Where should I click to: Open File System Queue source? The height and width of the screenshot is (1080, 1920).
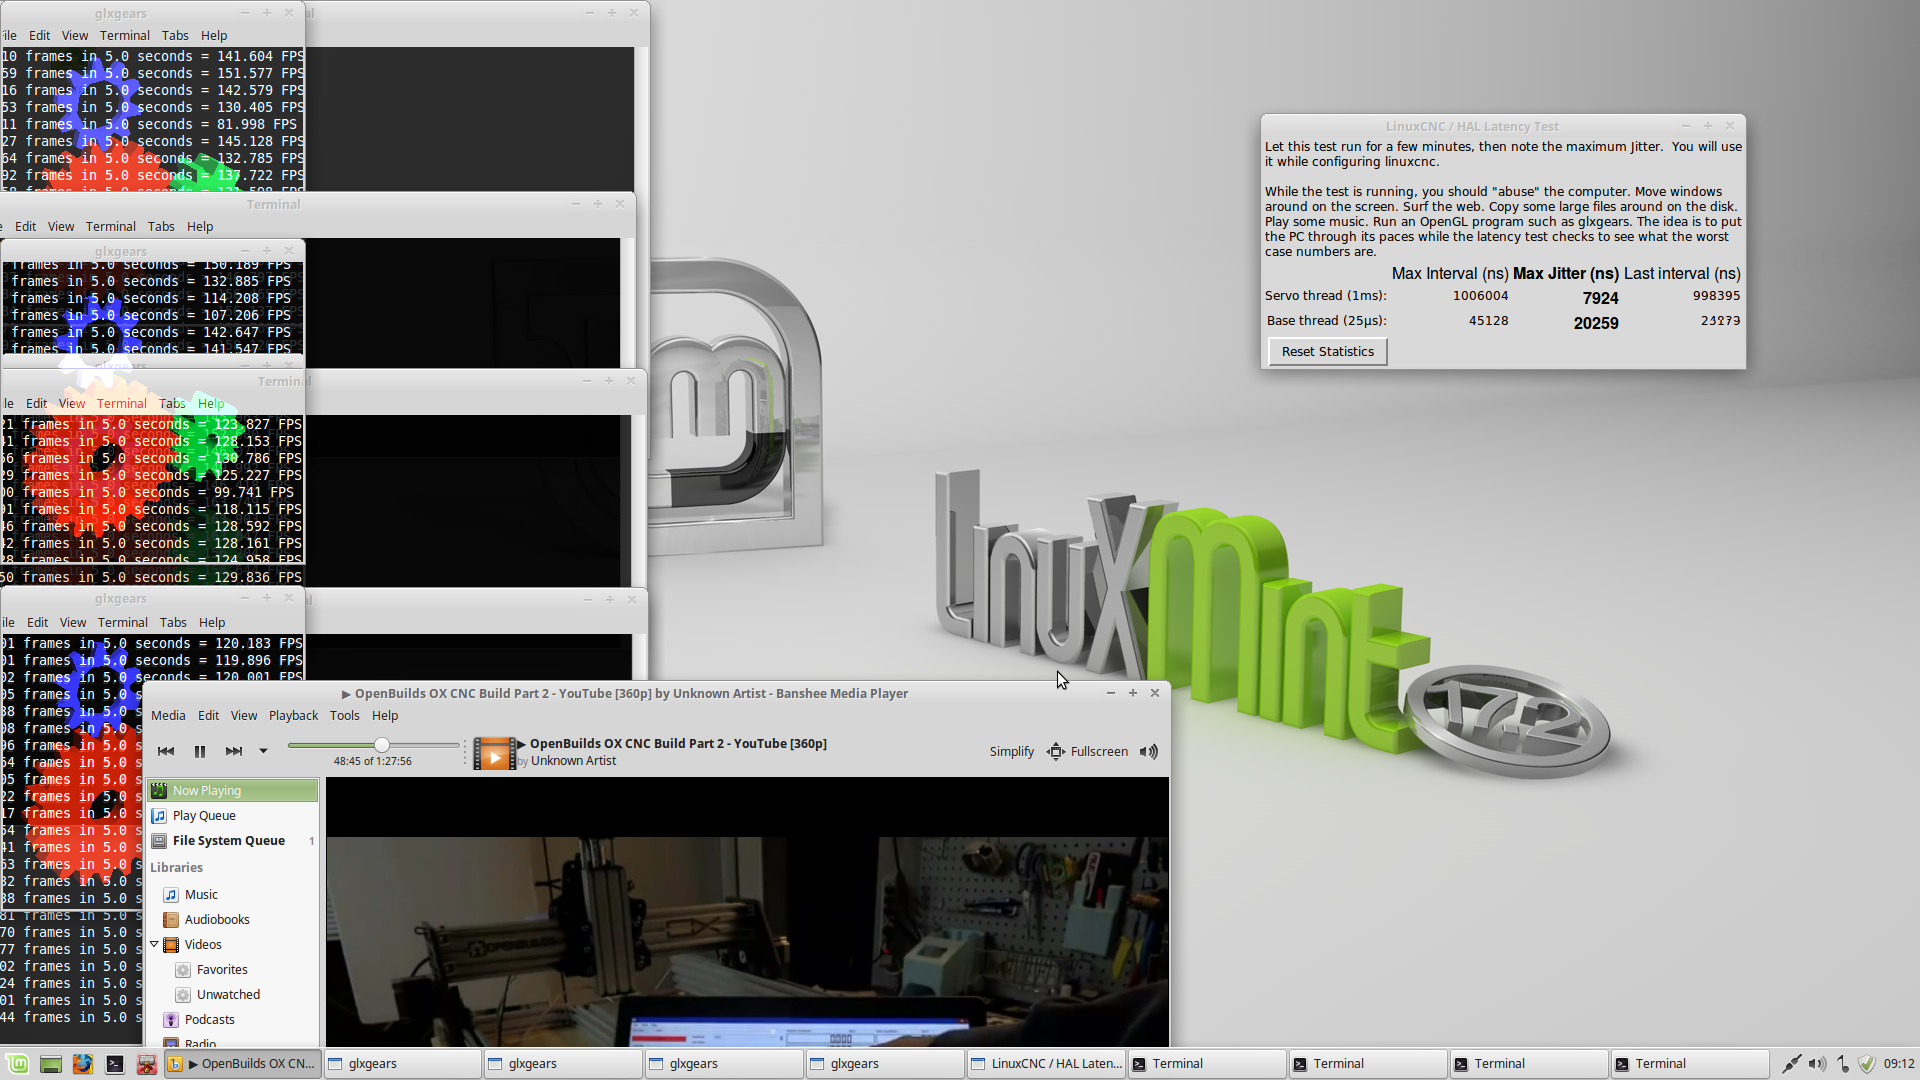[233, 841]
